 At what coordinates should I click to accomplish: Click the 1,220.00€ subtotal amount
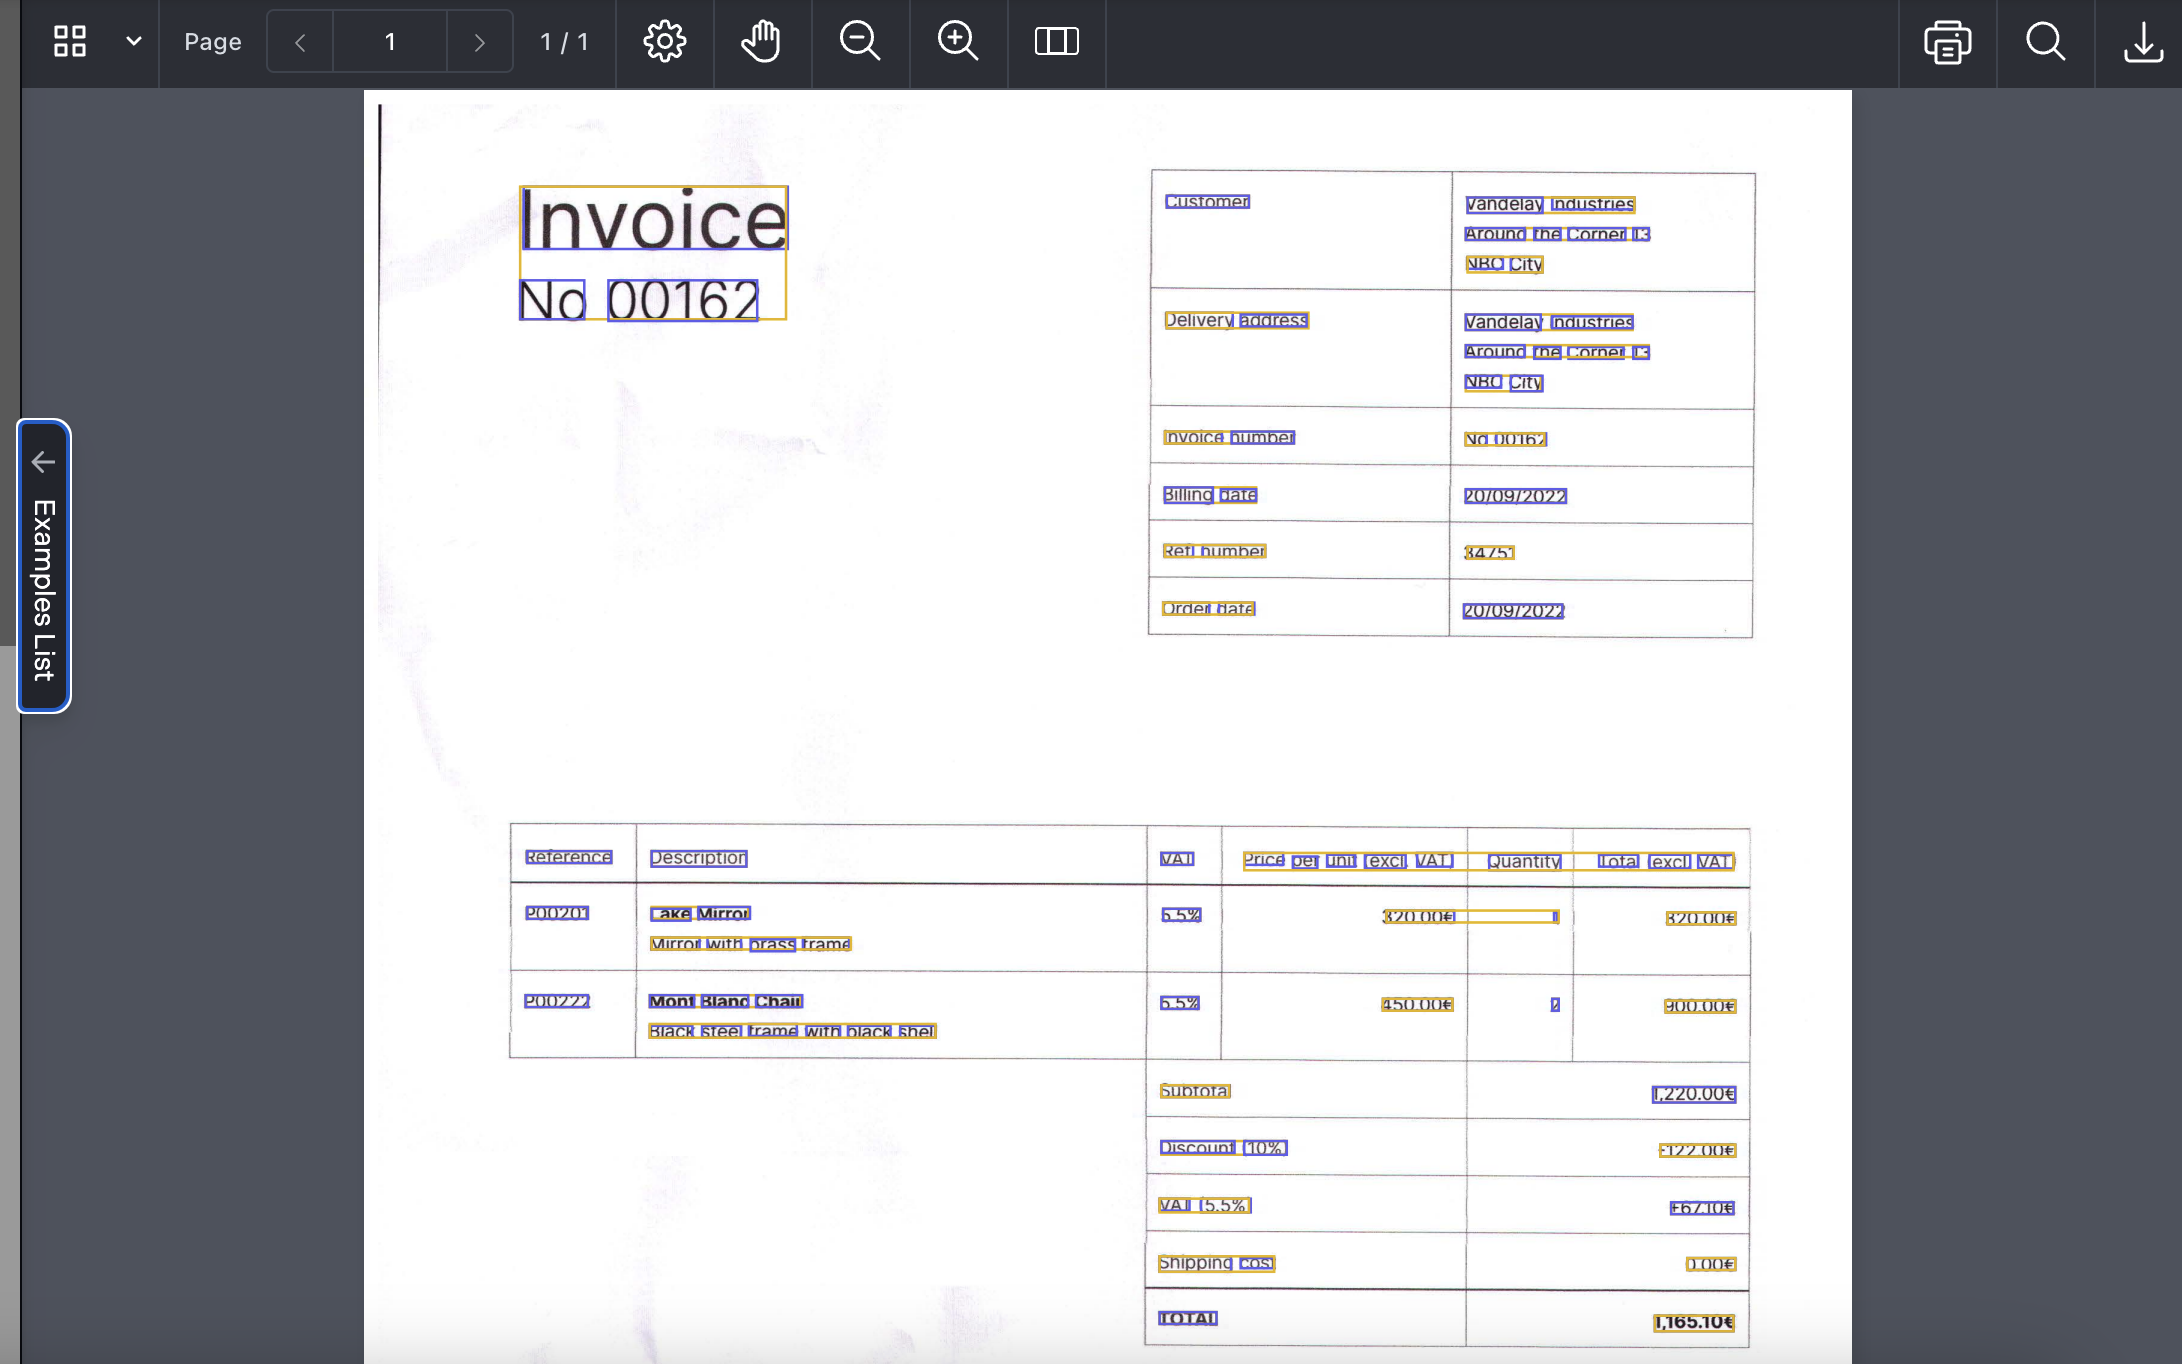(1694, 1094)
